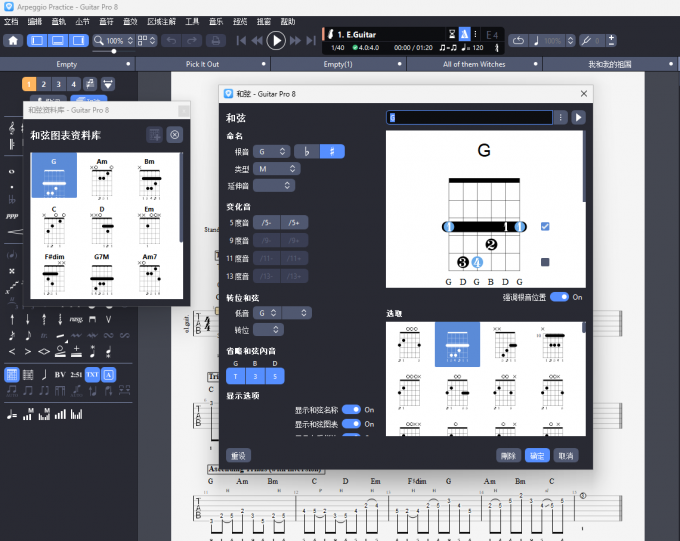680x541 pixels.
Task: Click the 重设 reset button
Action: tap(238, 455)
